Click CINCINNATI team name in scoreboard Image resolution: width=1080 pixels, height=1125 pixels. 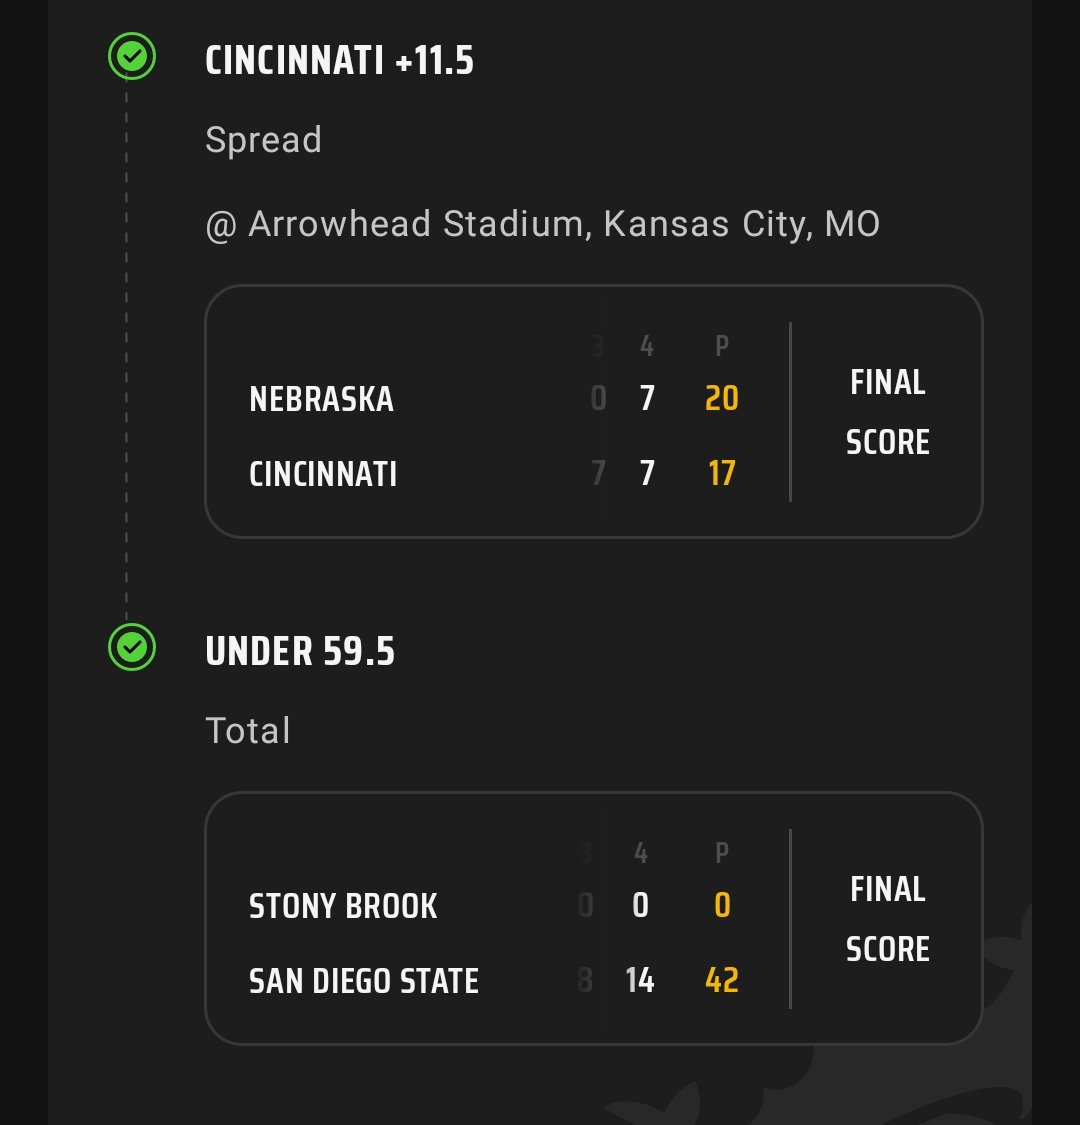point(323,474)
